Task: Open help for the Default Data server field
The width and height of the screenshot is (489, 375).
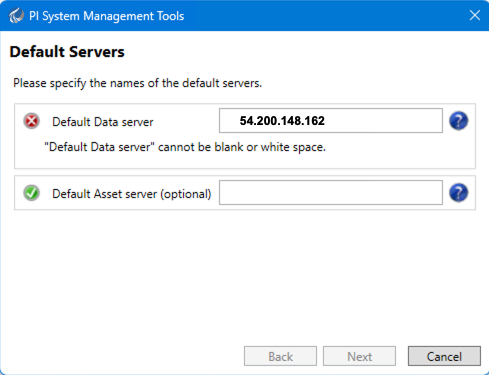Action: pyautogui.click(x=459, y=121)
